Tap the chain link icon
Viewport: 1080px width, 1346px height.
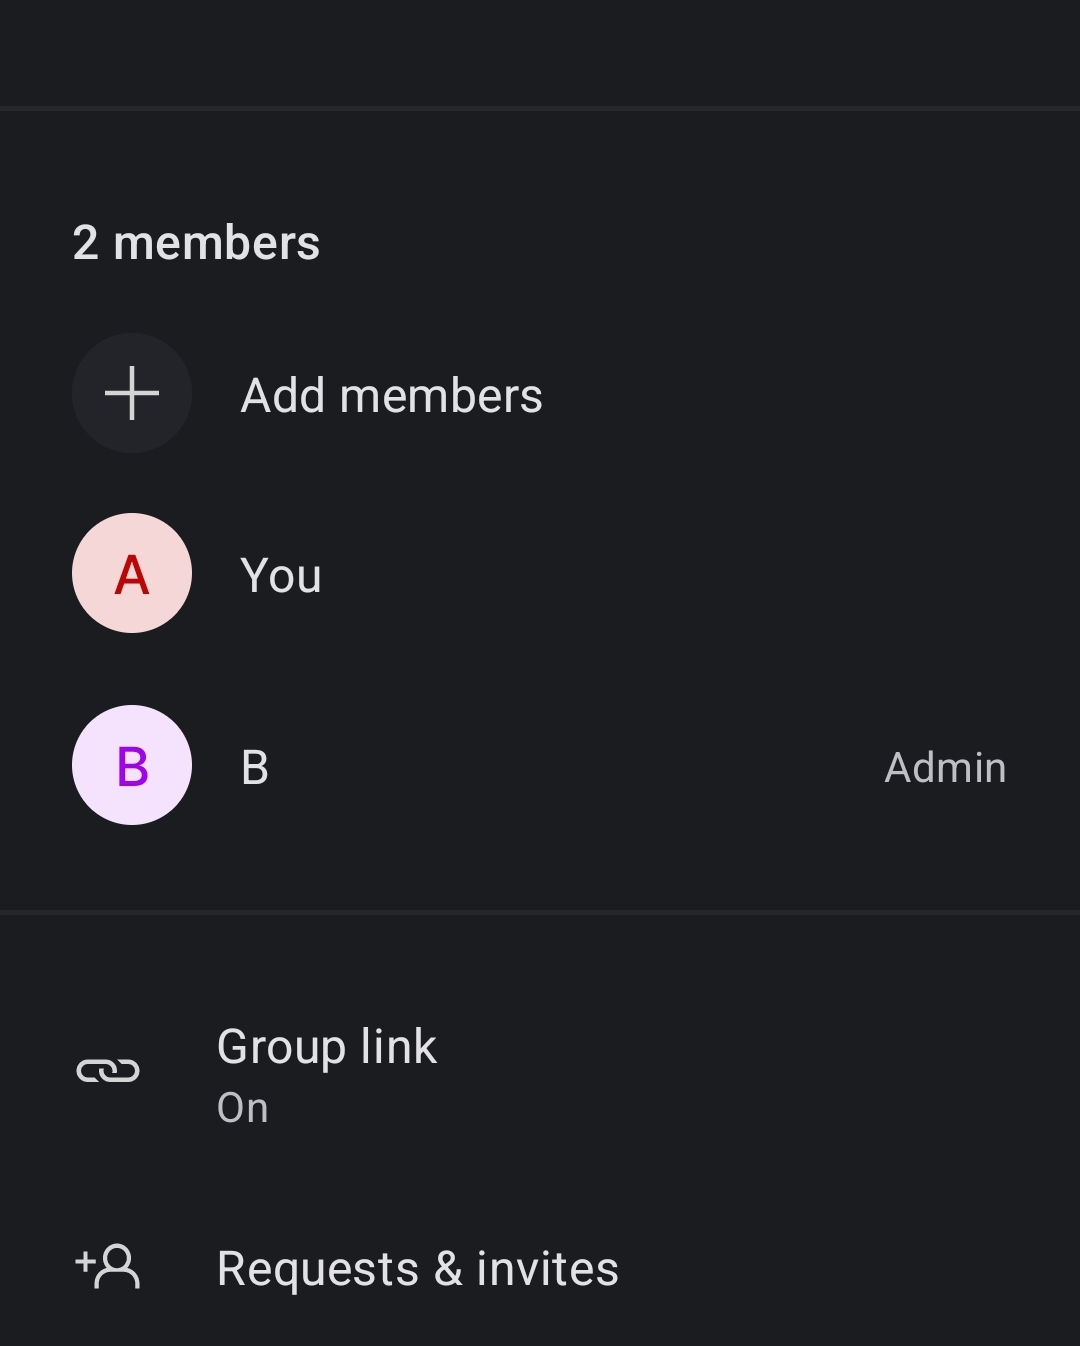(x=108, y=1071)
